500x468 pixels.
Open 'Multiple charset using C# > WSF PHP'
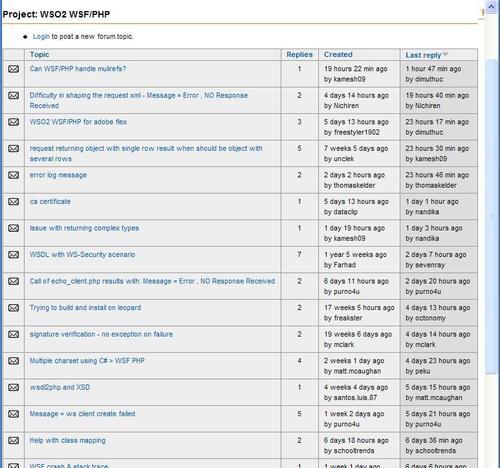87,361
